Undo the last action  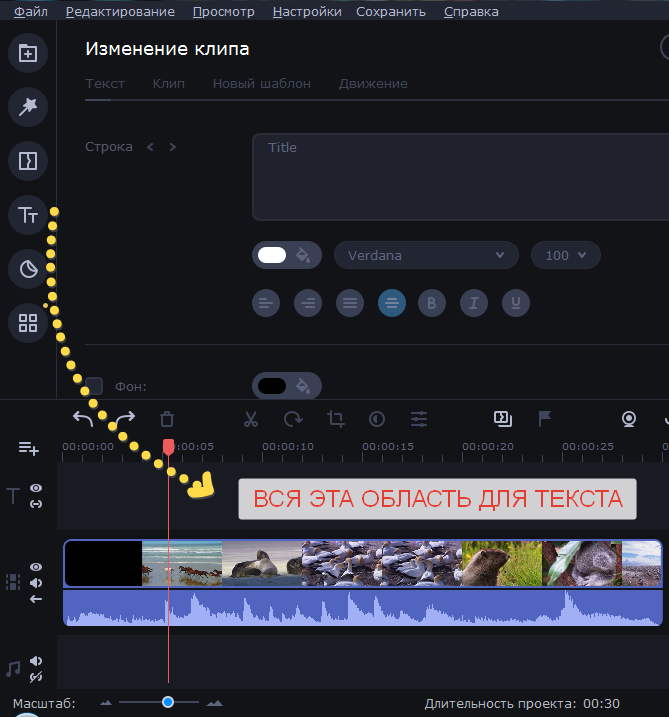pyautogui.click(x=83, y=419)
